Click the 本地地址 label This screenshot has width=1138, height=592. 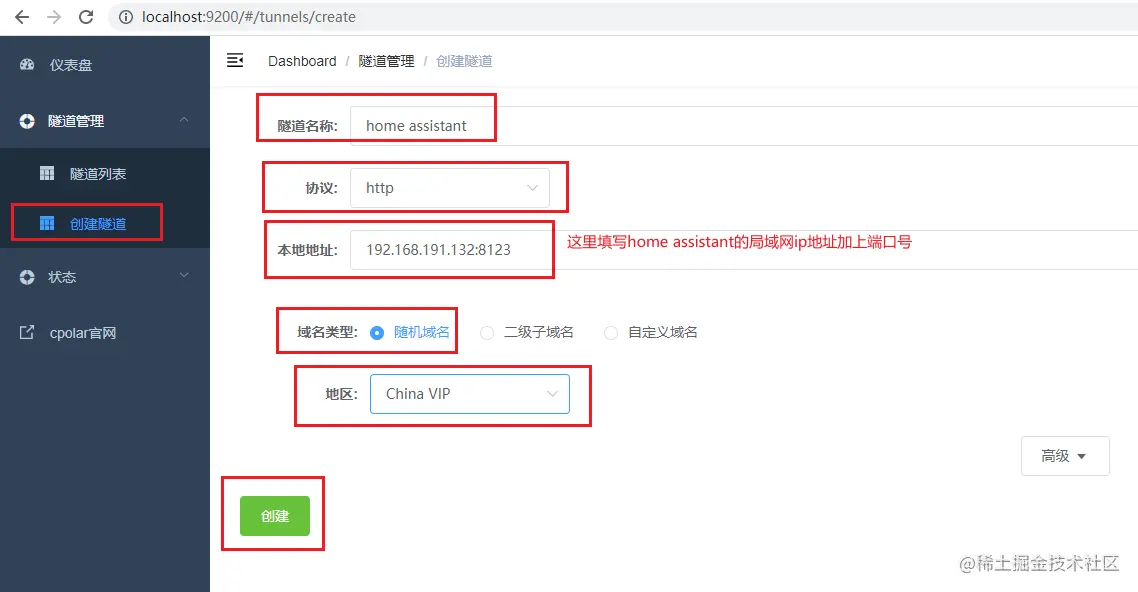point(308,250)
